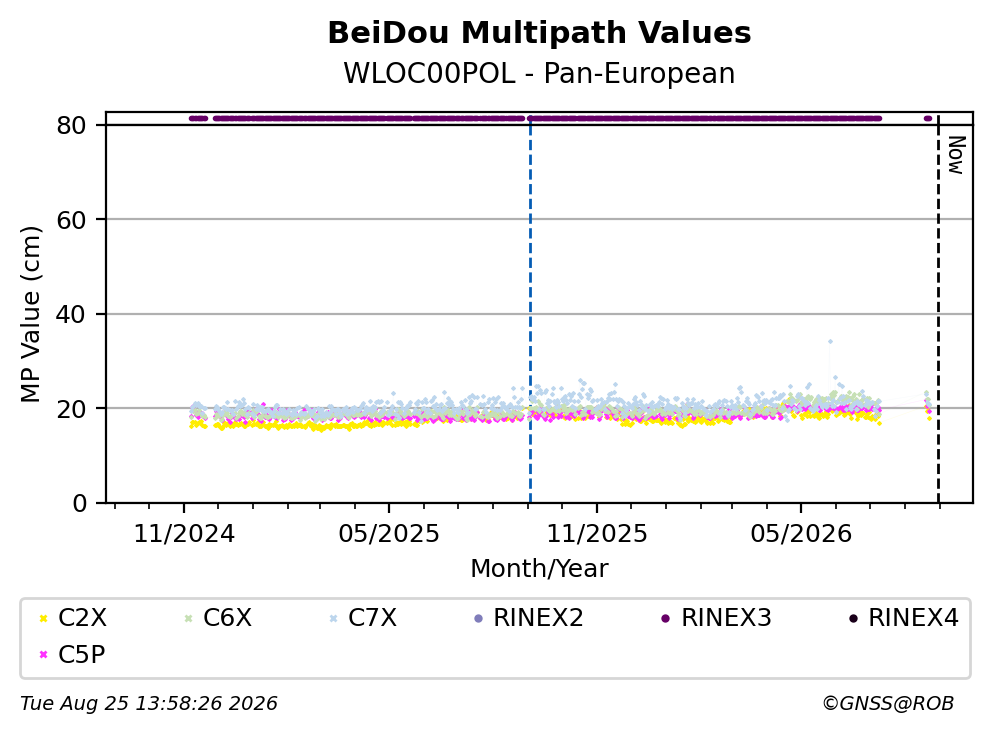
Task: Click the 20 y-axis tick label
Action: 72,409
